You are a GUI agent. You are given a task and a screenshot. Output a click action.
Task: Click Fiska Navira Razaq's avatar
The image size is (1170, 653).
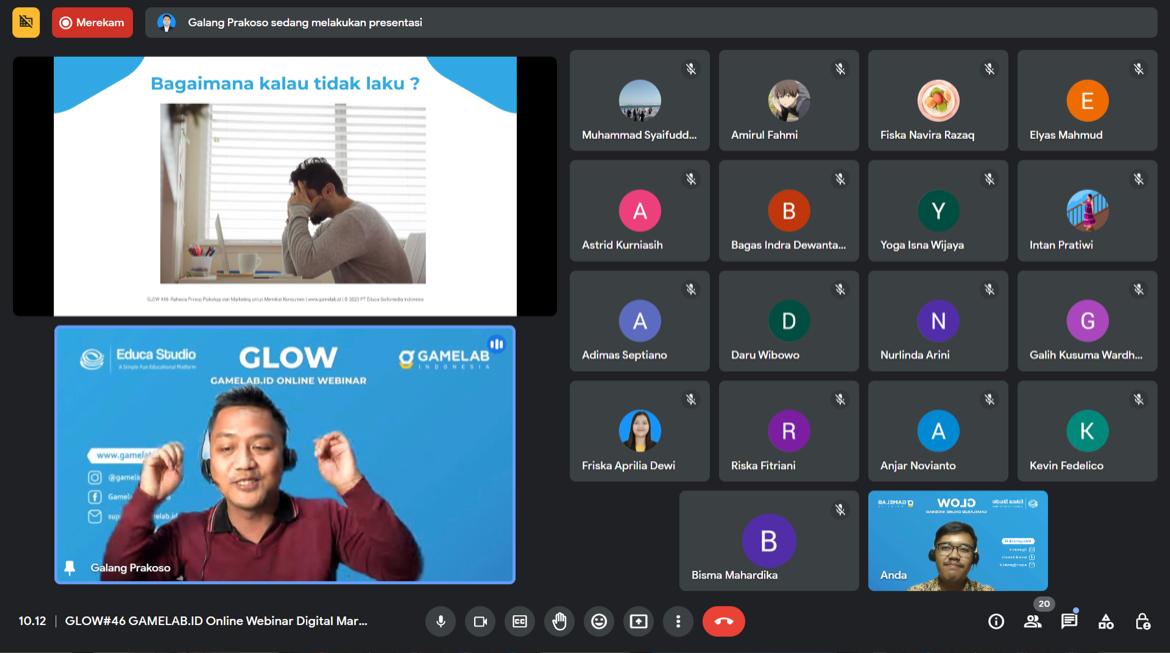tap(938, 100)
